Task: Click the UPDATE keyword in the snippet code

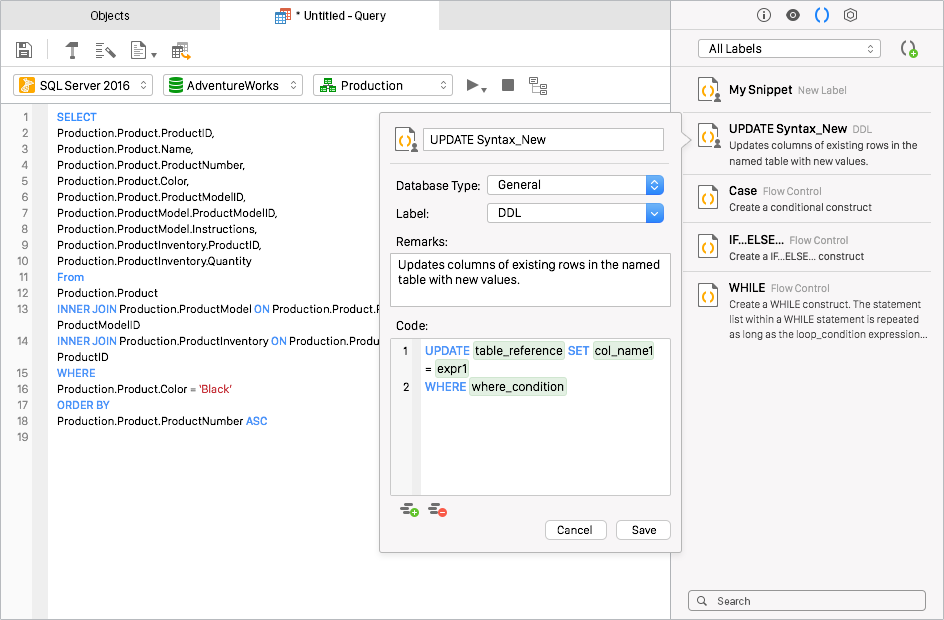Action: point(447,350)
